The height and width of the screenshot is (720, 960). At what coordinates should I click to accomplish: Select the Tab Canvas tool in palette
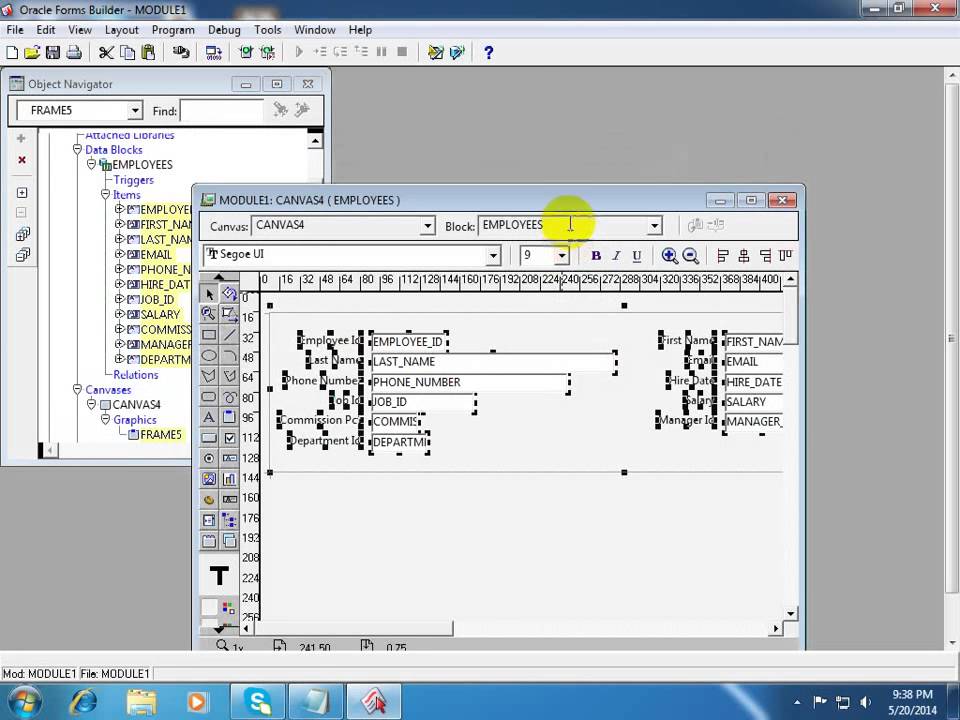[x=209, y=541]
